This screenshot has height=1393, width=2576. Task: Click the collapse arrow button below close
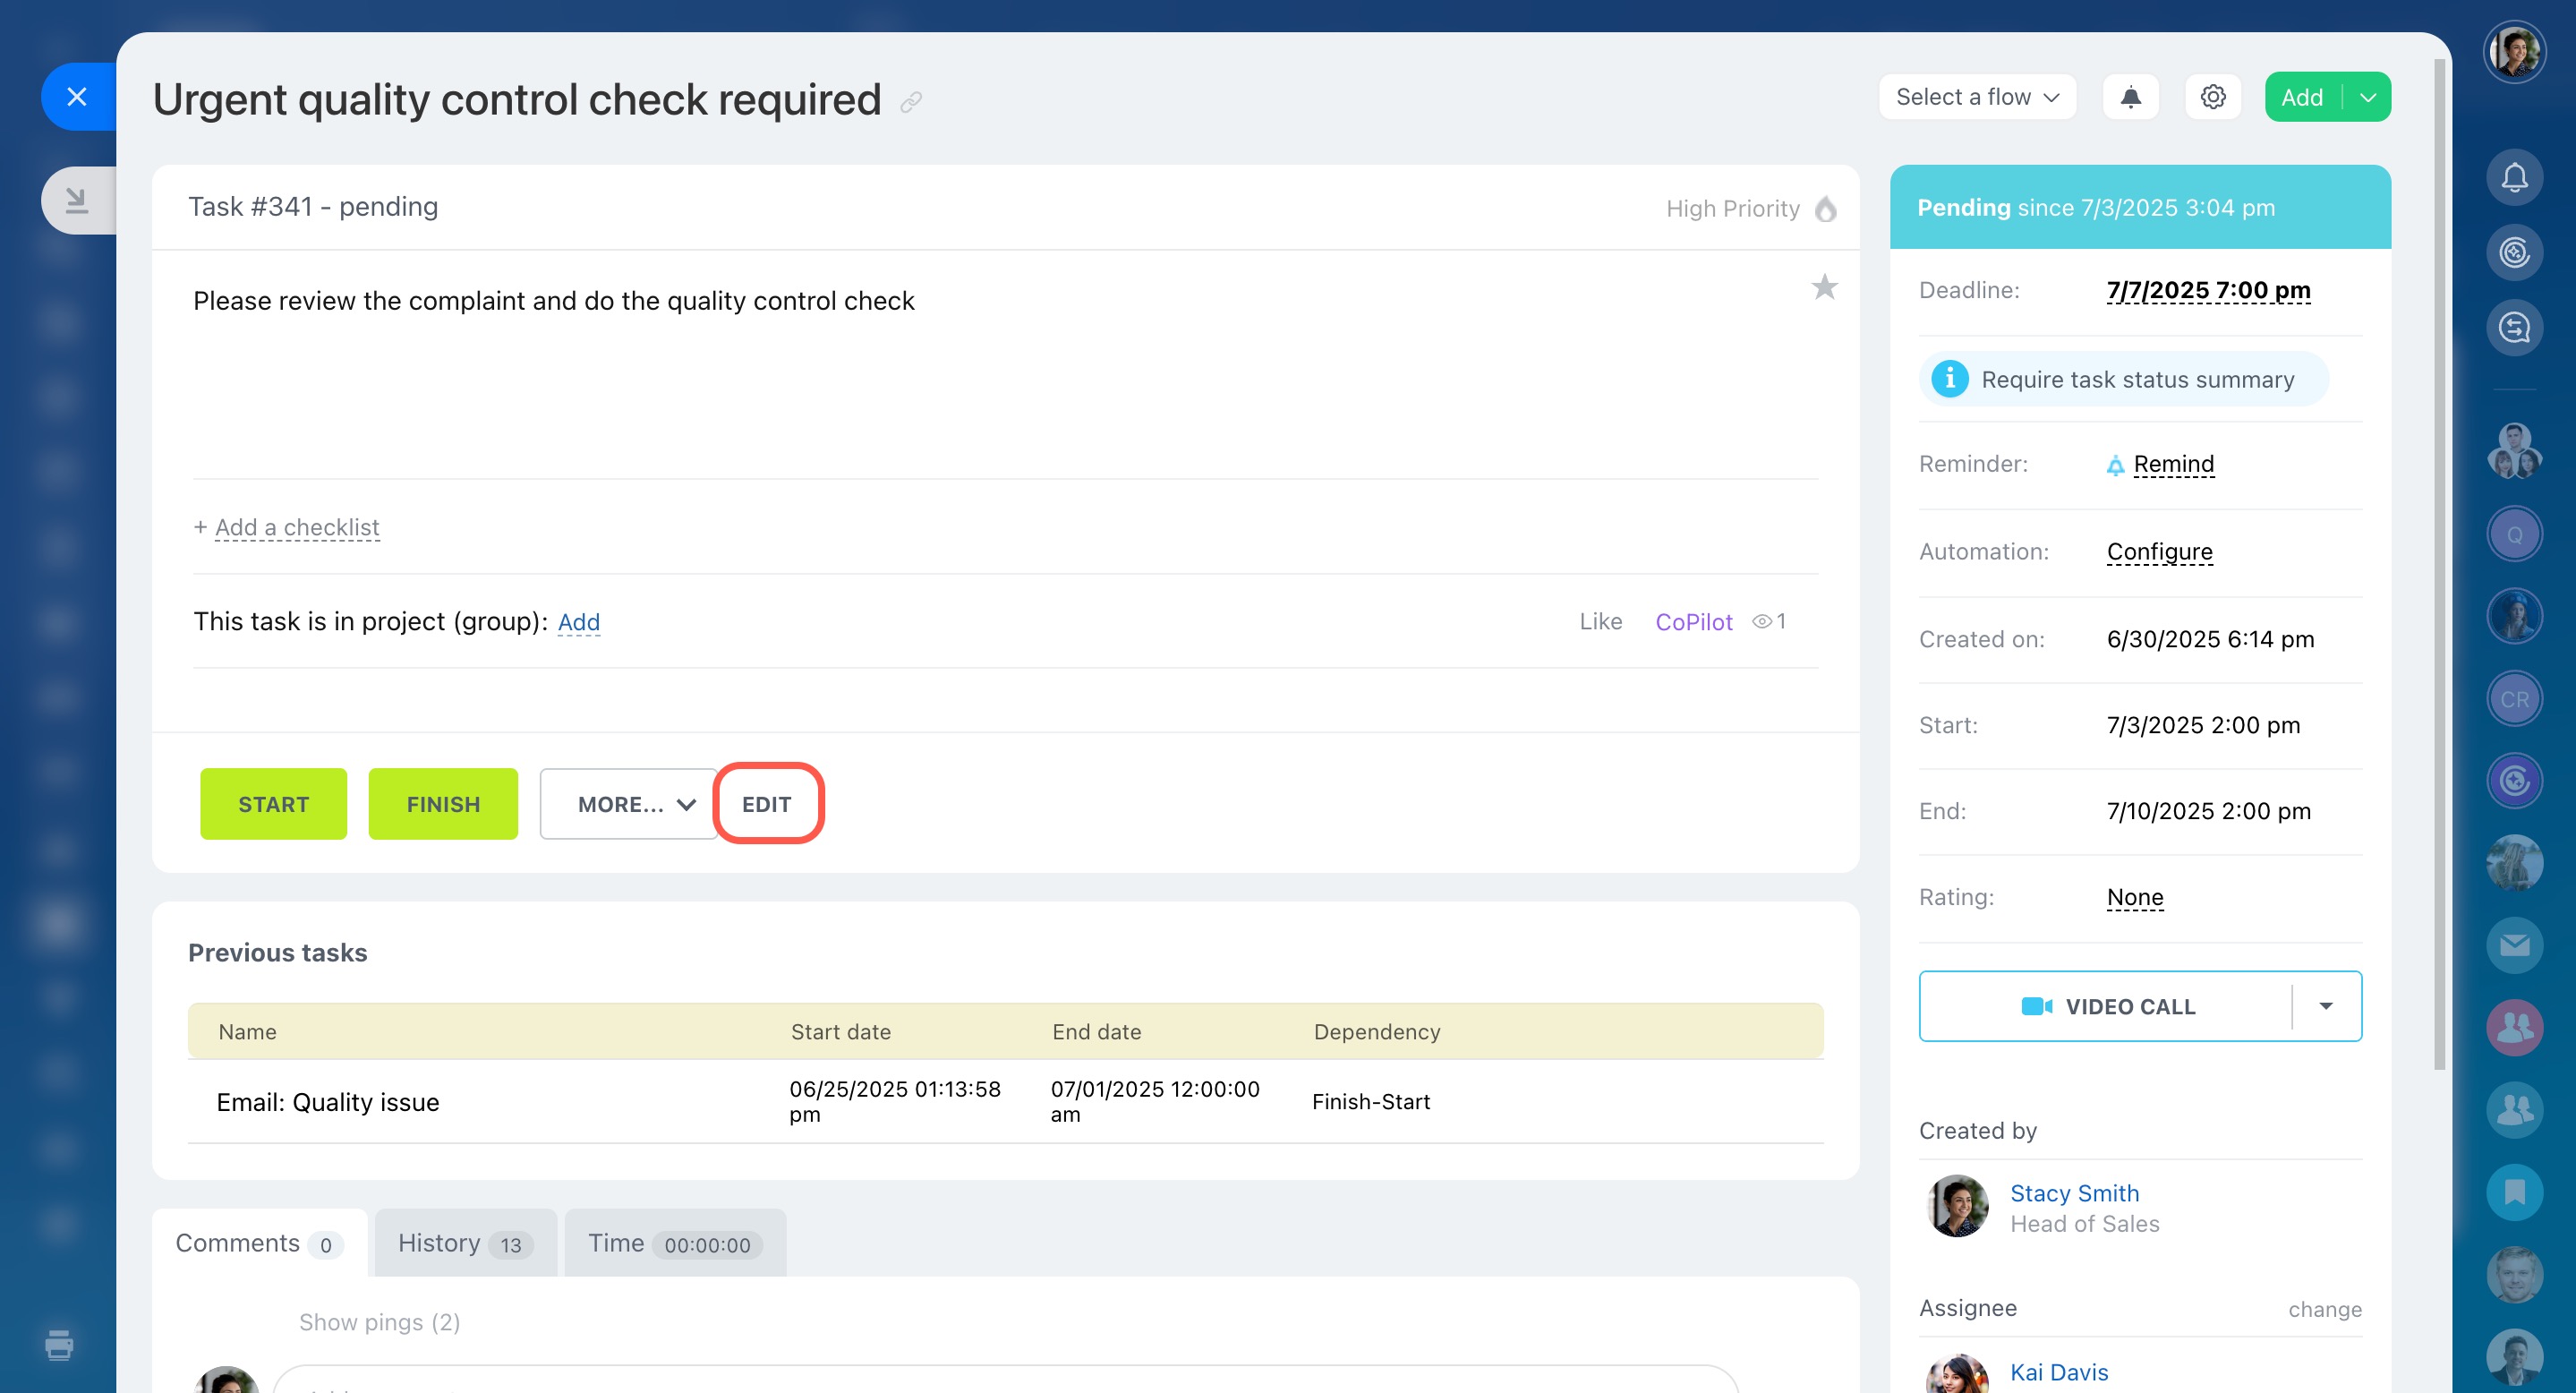click(78, 200)
